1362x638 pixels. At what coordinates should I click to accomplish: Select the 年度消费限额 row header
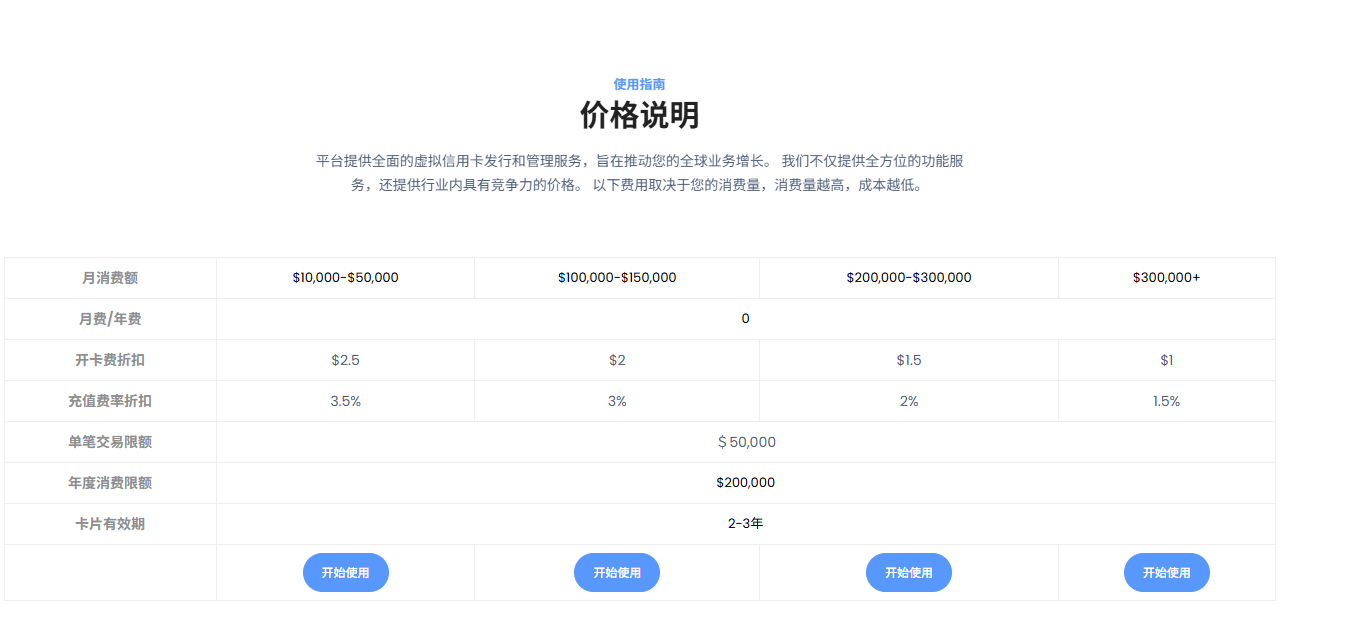click(x=110, y=483)
